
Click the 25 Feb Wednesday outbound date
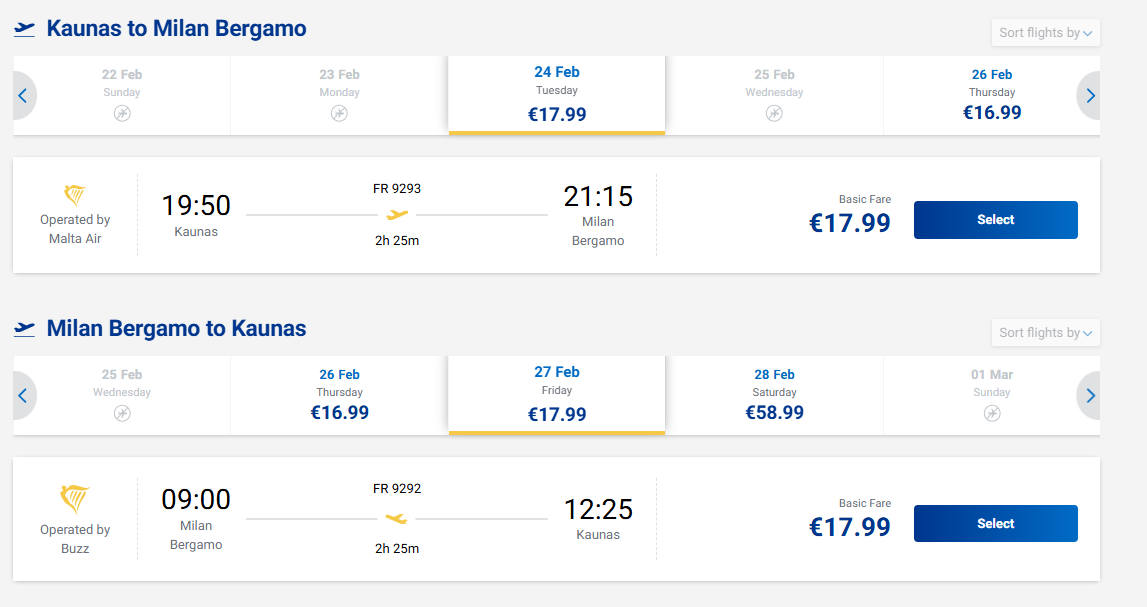pyautogui.click(x=775, y=94)
